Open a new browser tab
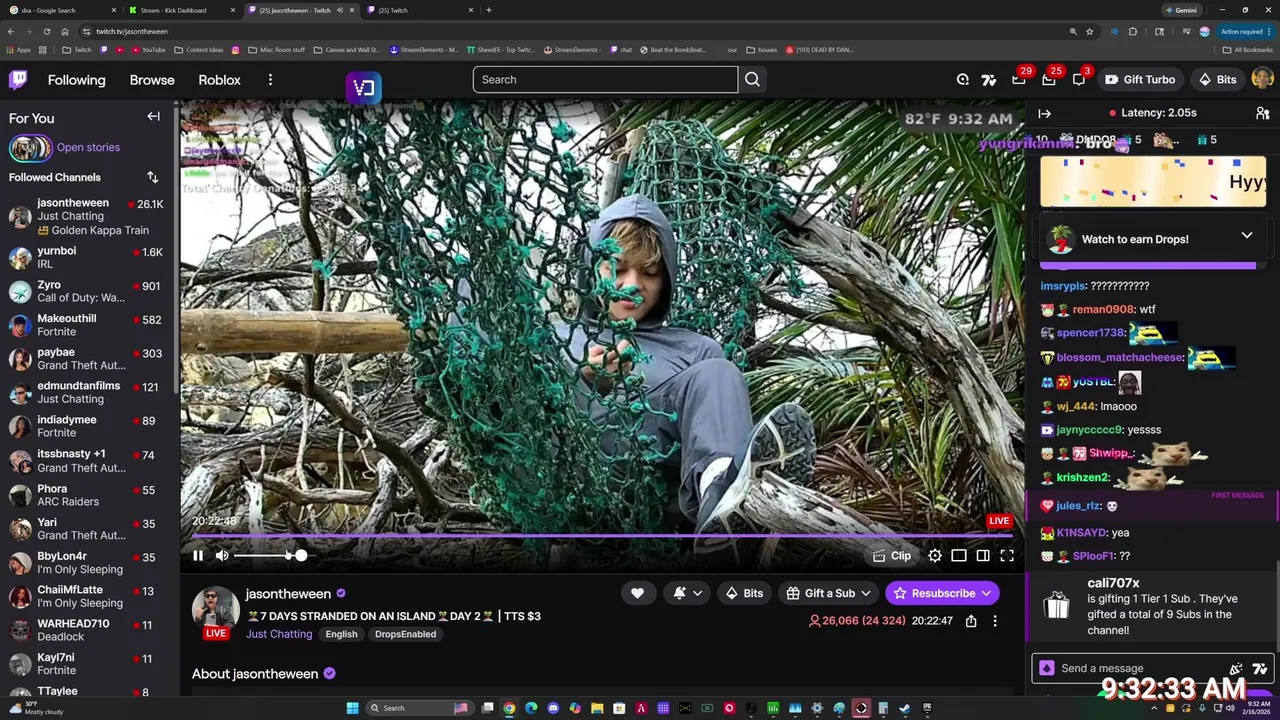 coord(488,10)
